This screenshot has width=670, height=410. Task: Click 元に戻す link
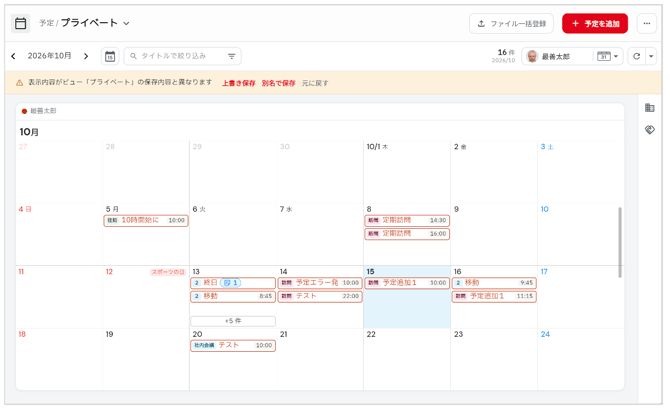tap(315, 83)
